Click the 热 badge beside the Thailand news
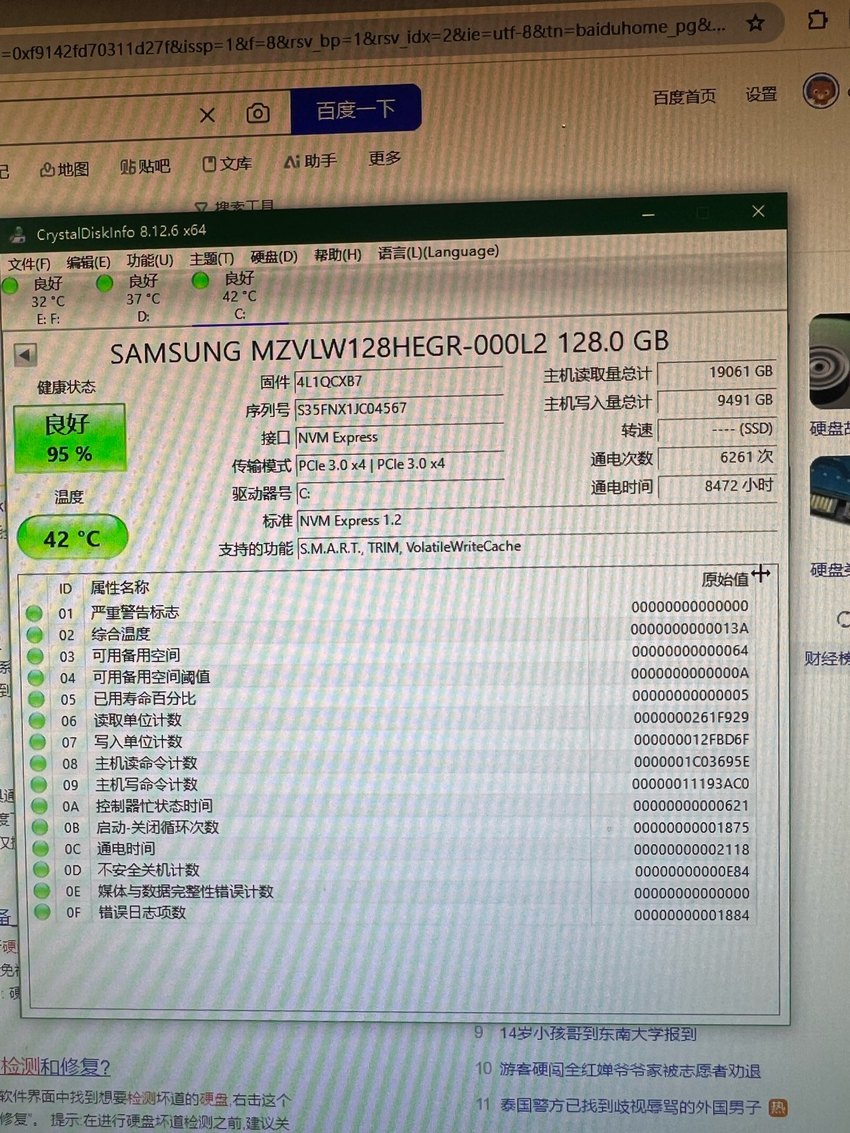The height and width of the screenshot is (1133, 850). [x=778, y=1107]
